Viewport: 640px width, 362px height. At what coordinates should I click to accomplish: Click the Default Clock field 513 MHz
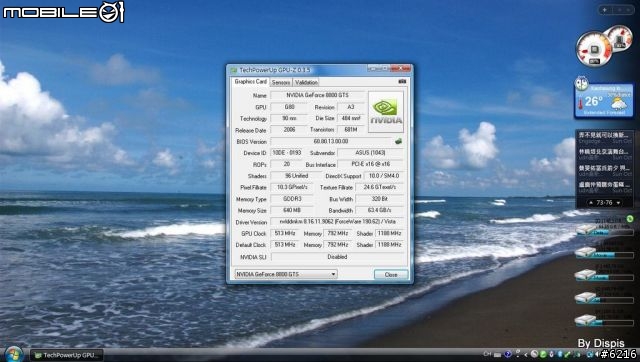[x=285, y=245]
